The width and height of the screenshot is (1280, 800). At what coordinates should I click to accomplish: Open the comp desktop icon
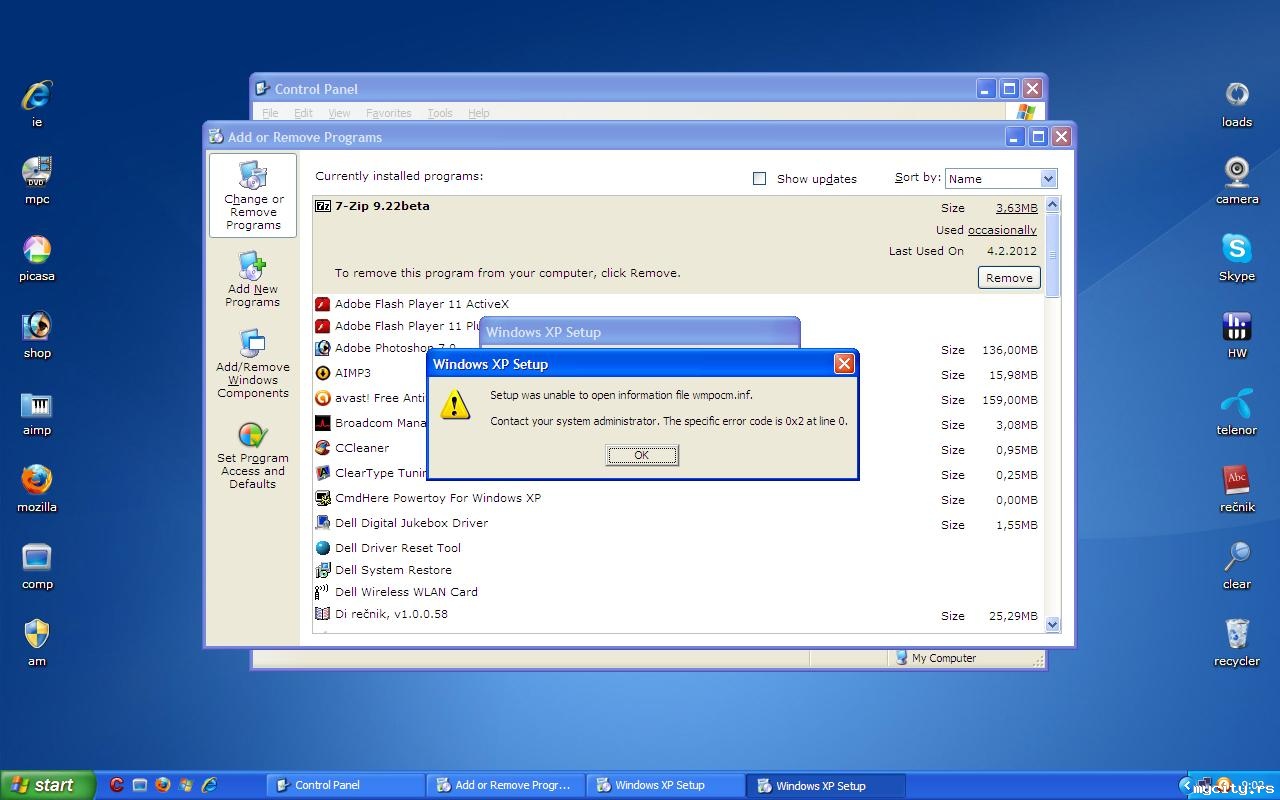[37, 558]
